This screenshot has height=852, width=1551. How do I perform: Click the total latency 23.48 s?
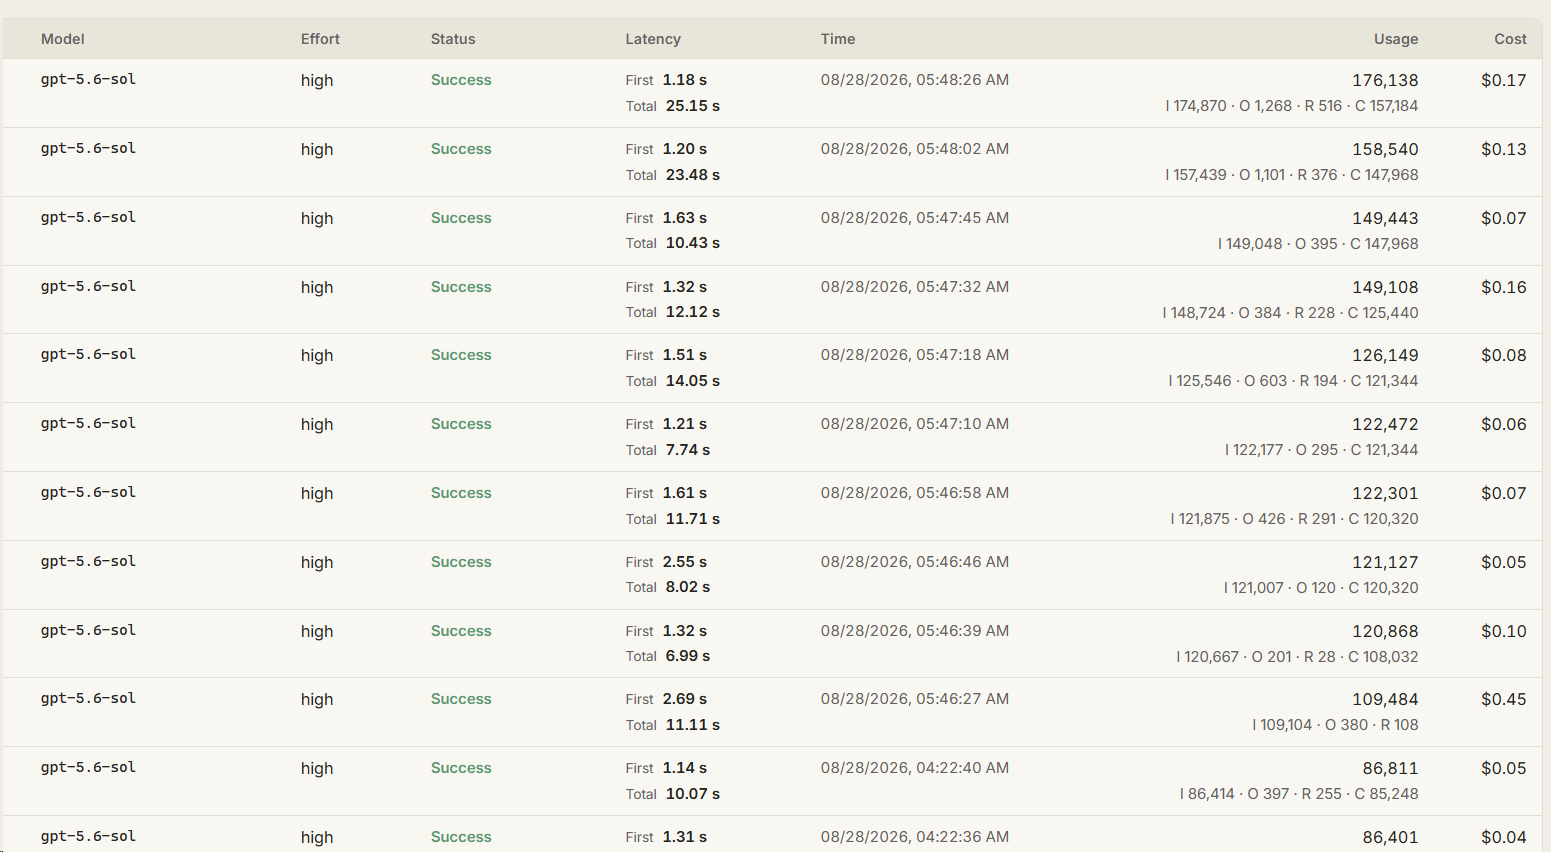pyautogui.click(x=693, y=175)
